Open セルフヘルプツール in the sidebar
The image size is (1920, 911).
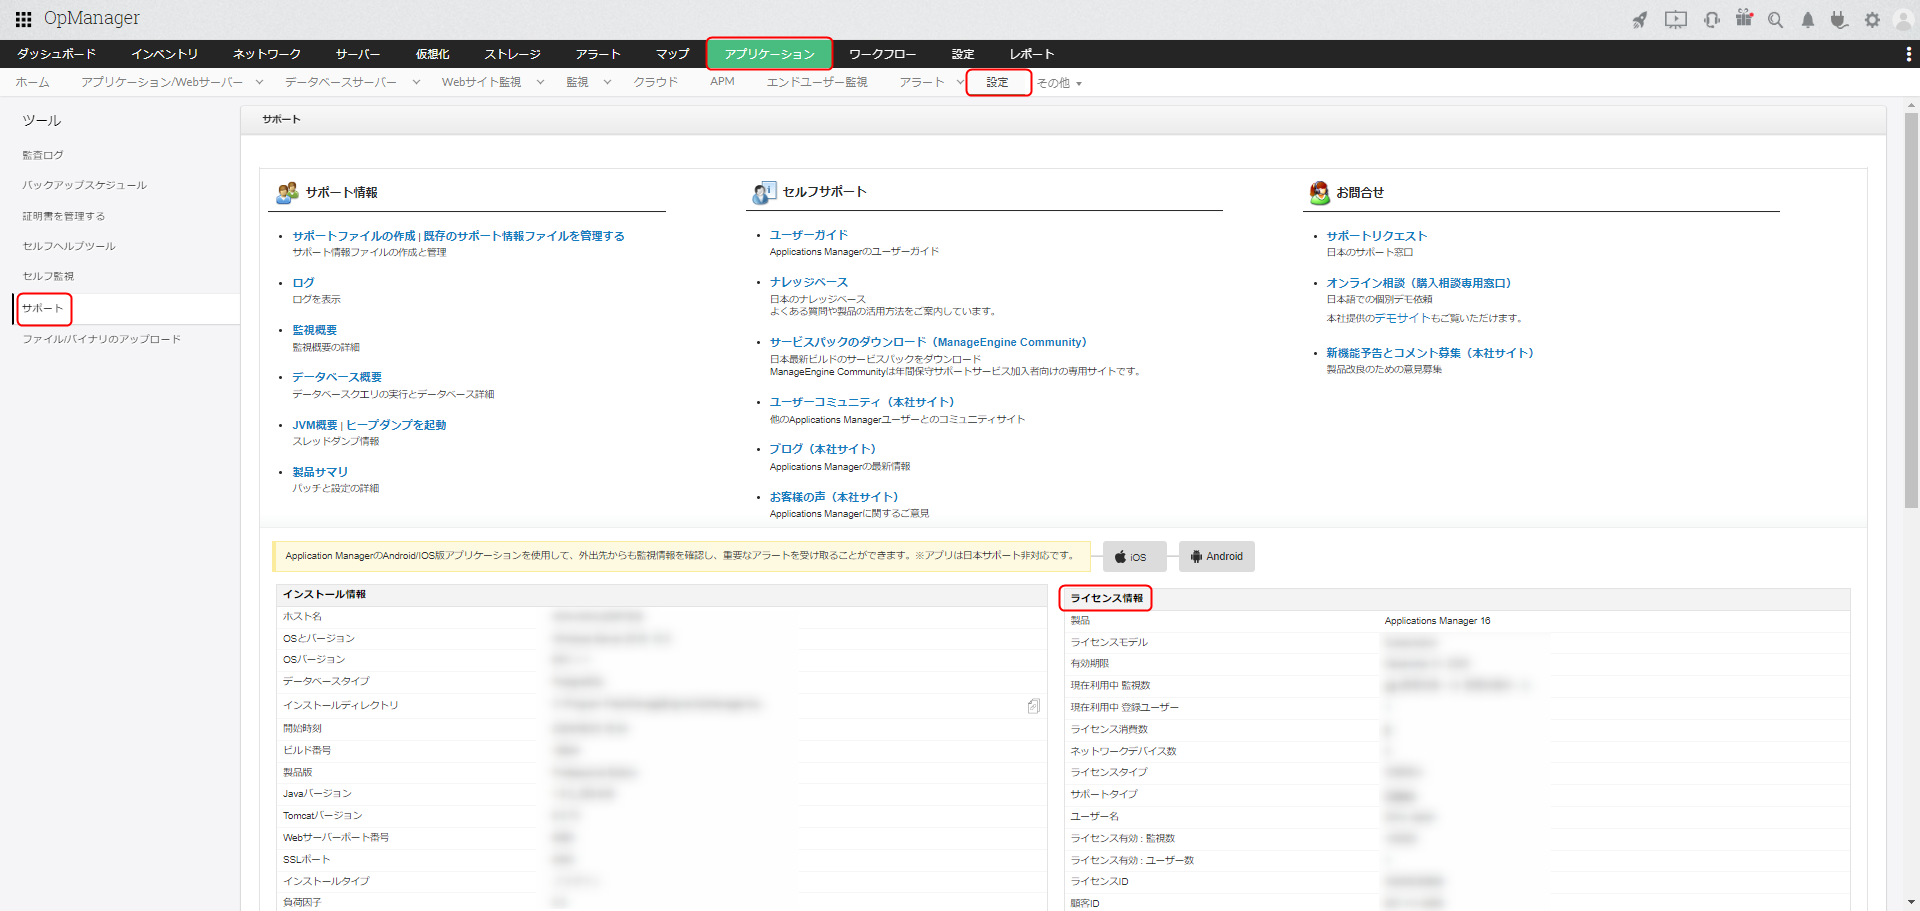click(x=69, y=246)
